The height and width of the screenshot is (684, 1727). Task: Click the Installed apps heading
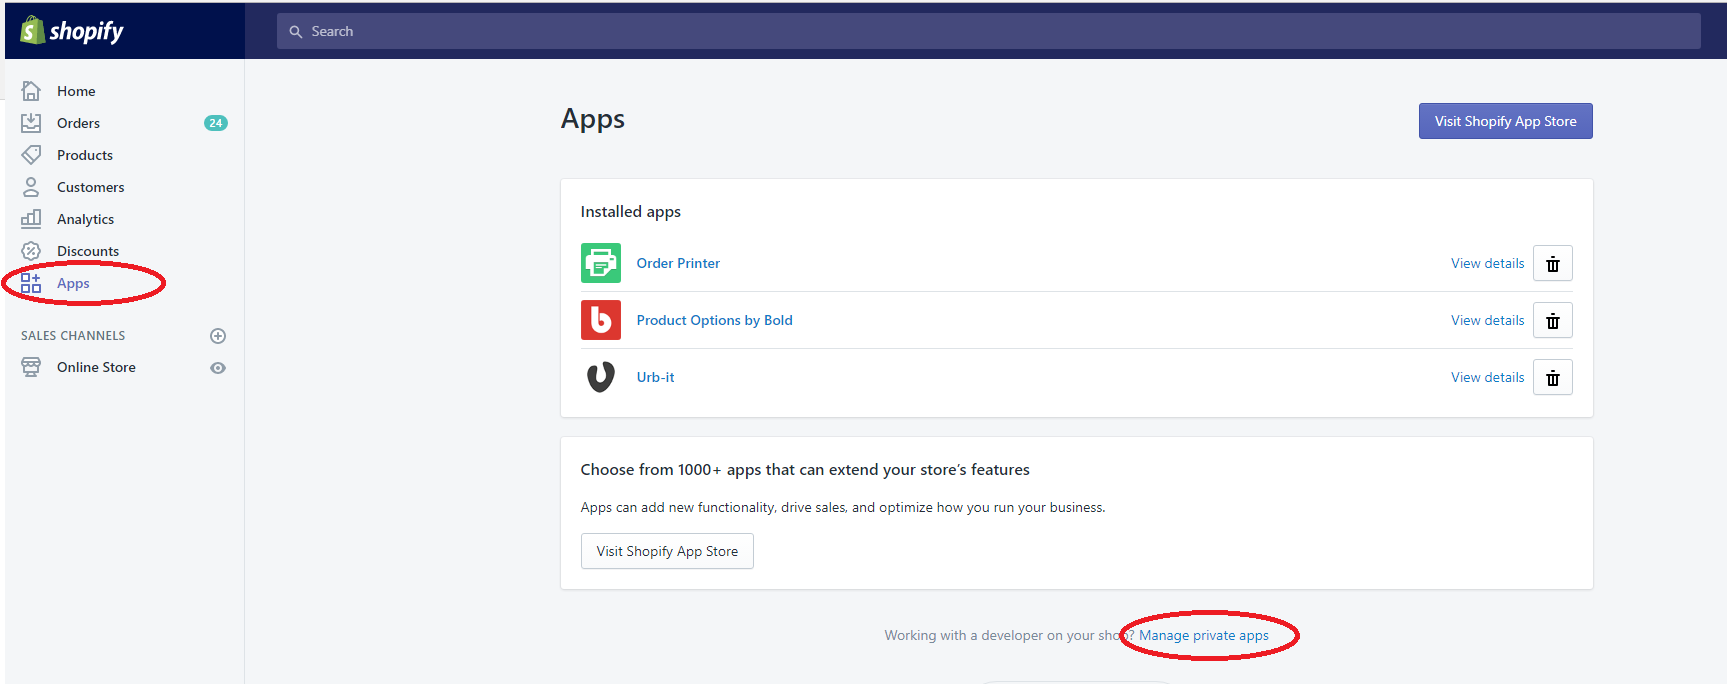click(x=631, y=212)
